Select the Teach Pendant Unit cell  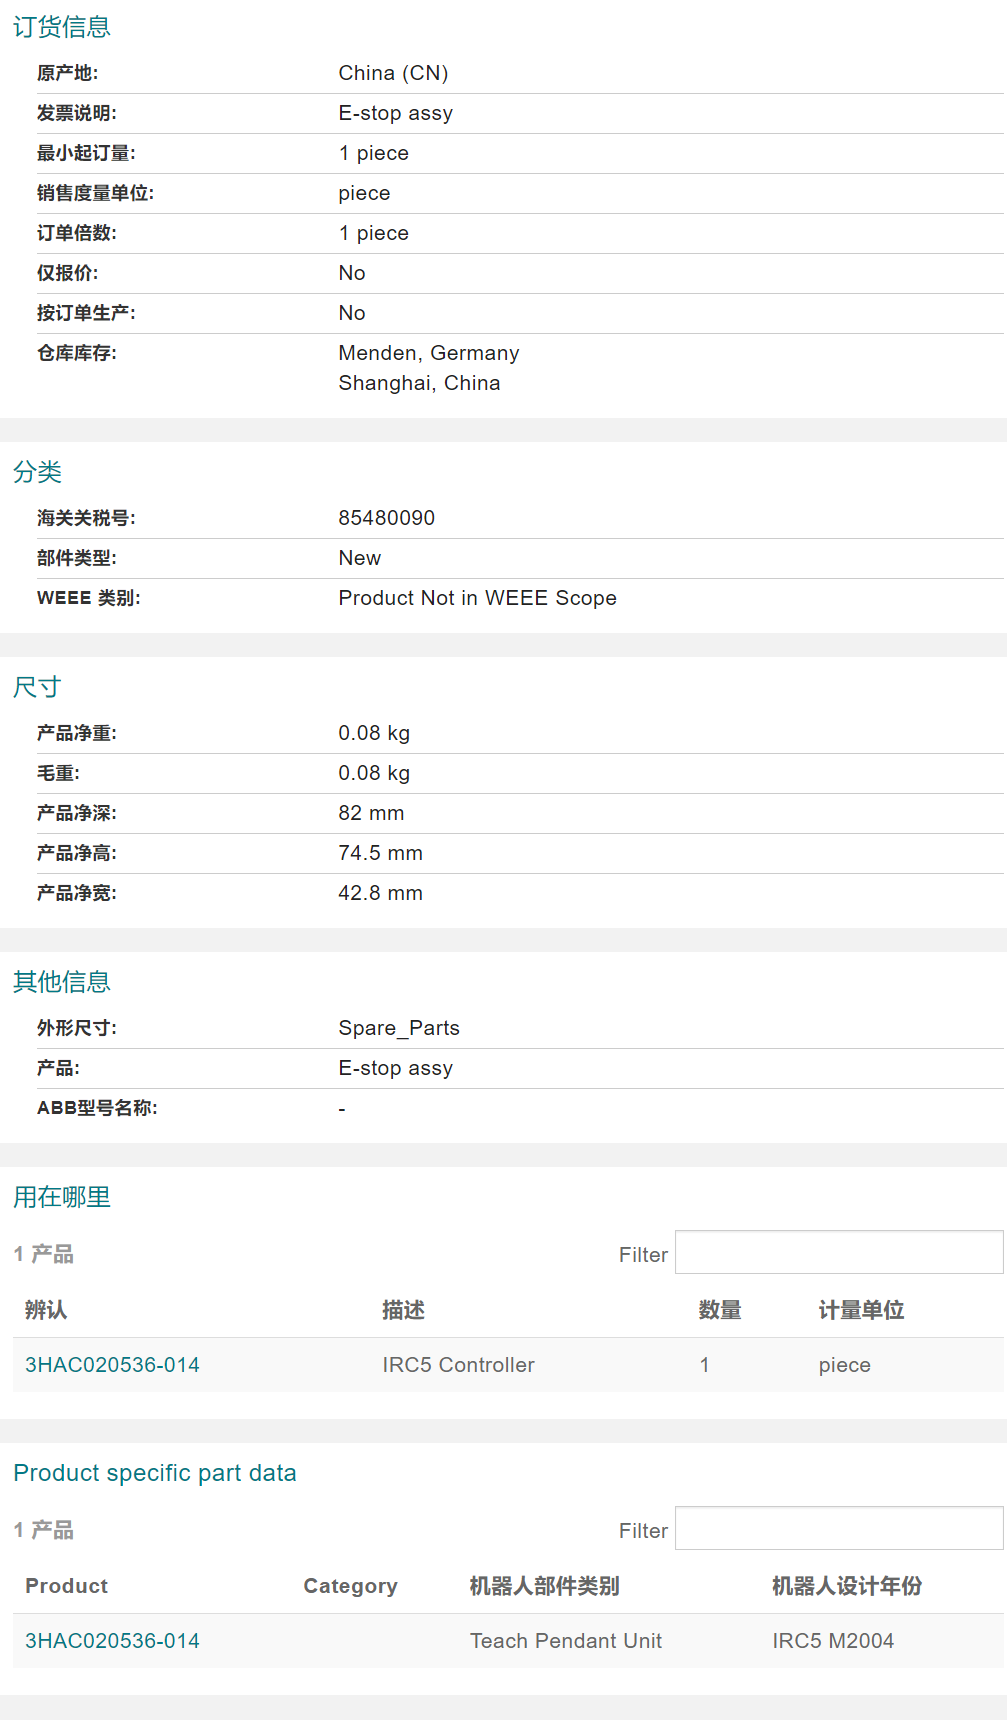point(566,1641)
